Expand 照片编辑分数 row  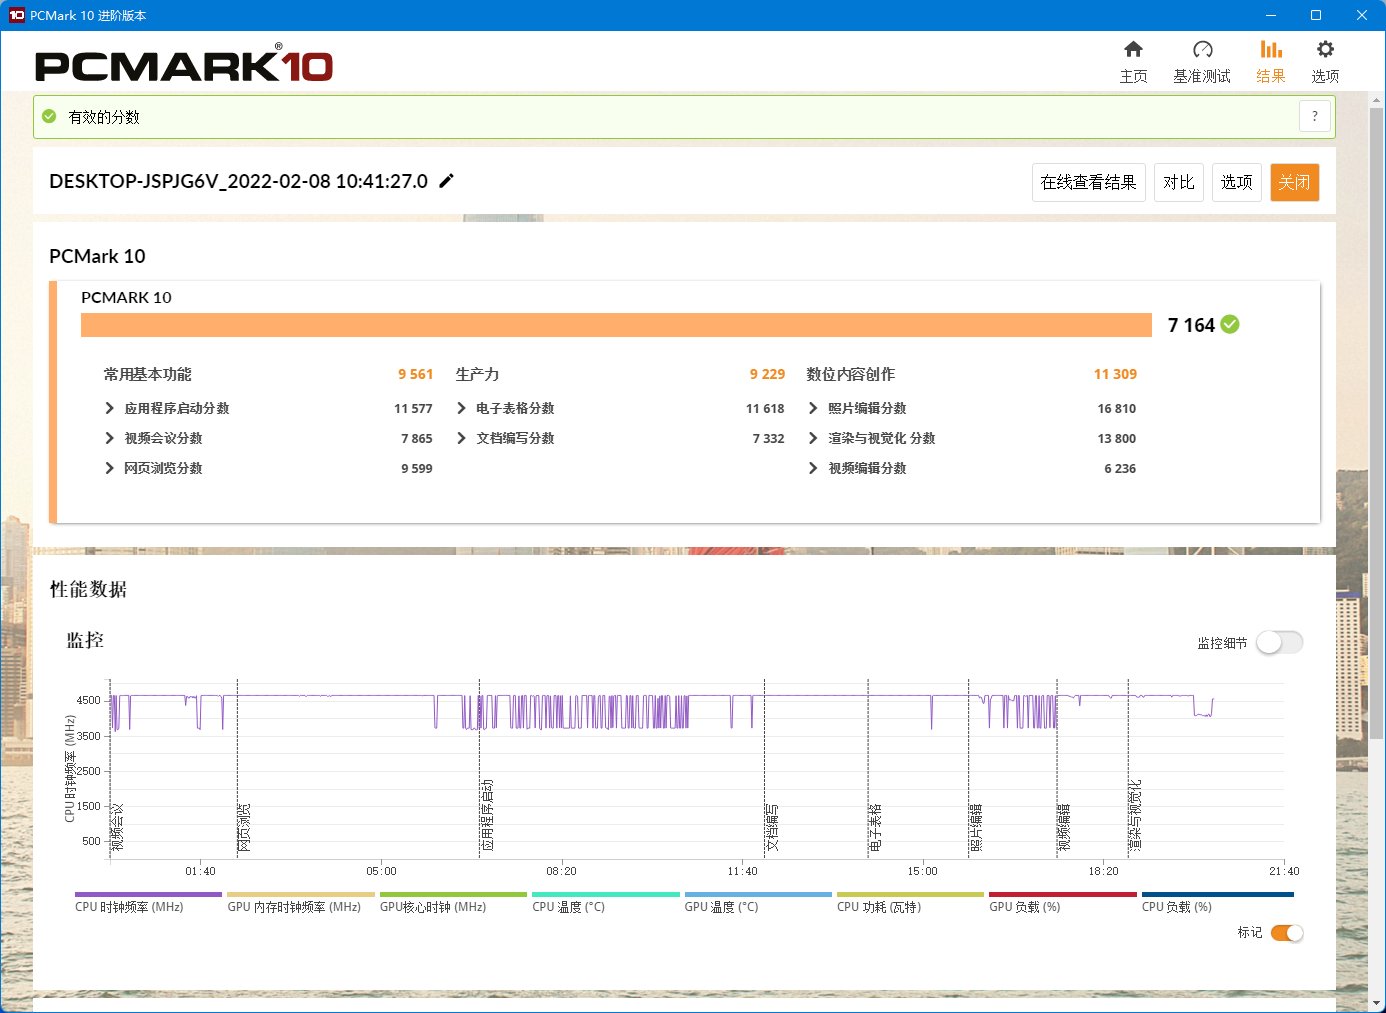pyautogui.click(x=813, y=408)
